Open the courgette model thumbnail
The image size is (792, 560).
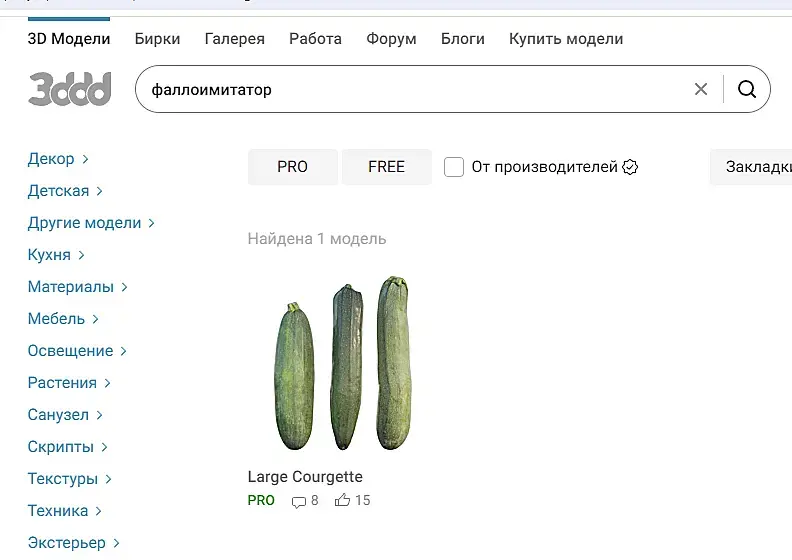342,364
